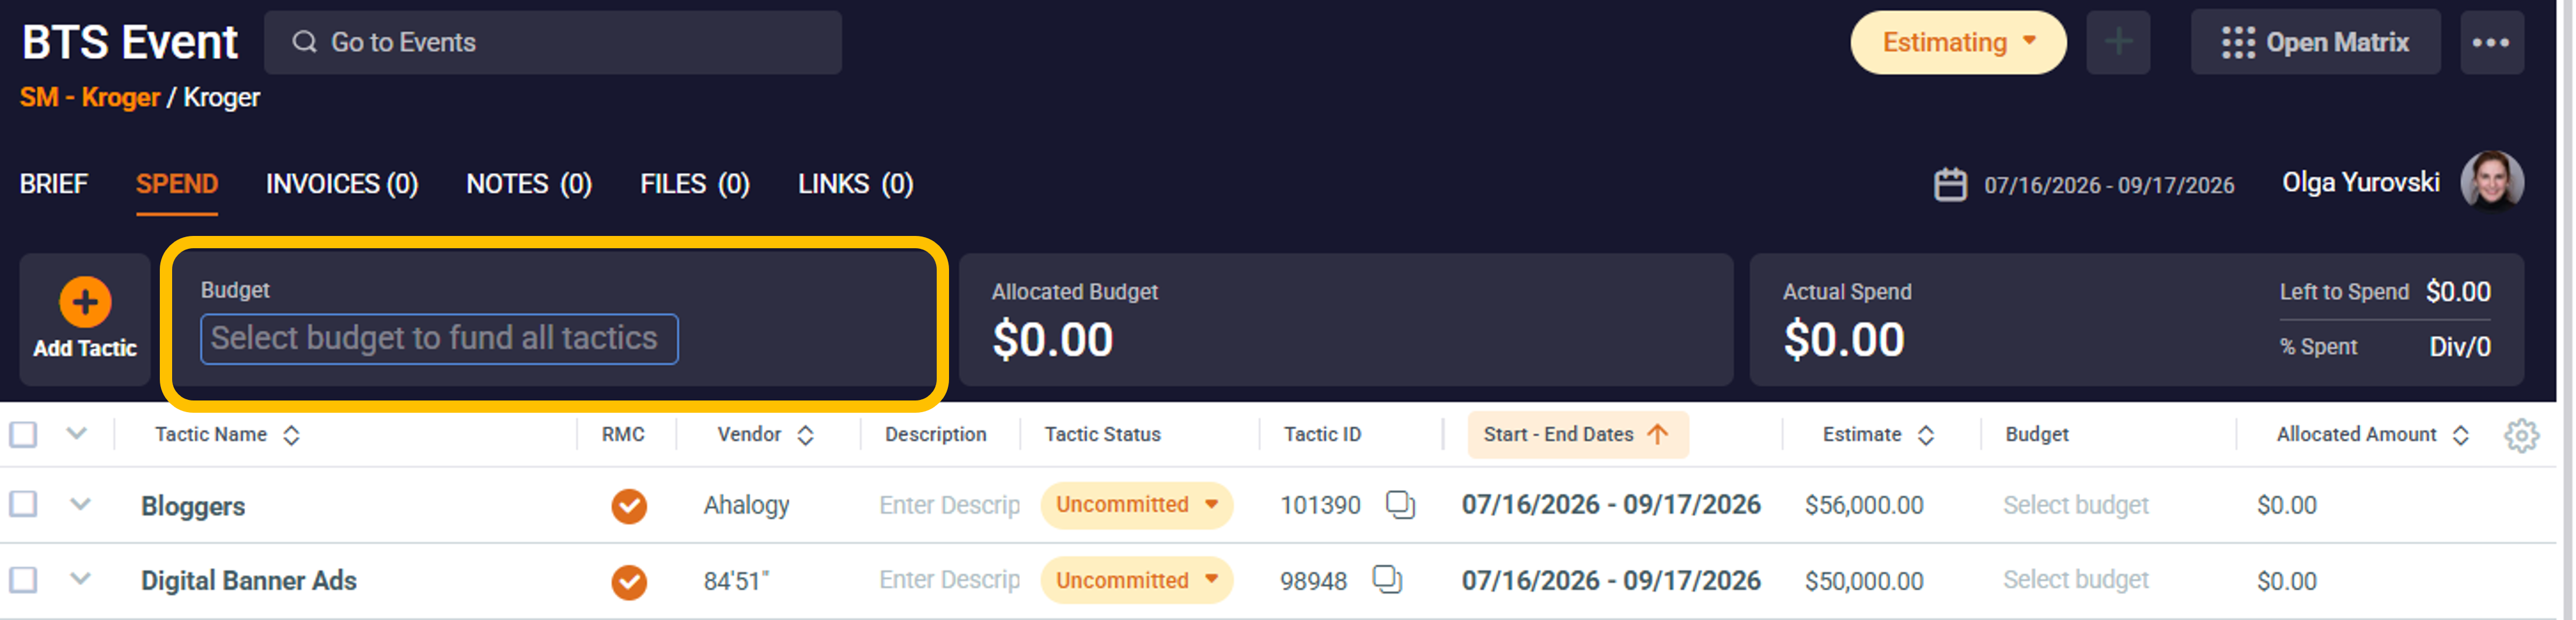Click the budget field to fund all tactics

(x=440, y=338)
